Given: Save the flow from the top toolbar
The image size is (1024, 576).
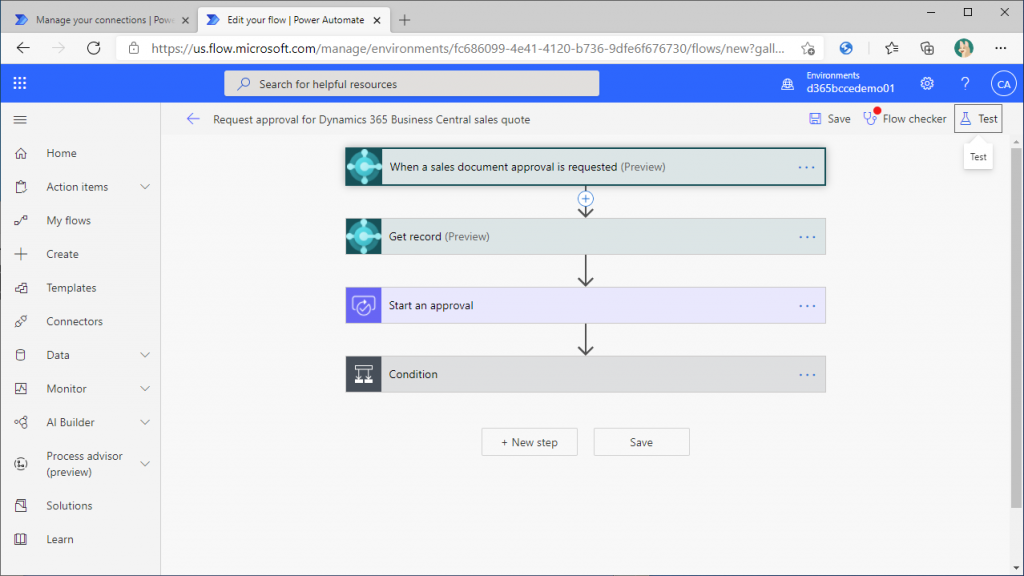Looking at the screenshot, I should tap(829, 119).
